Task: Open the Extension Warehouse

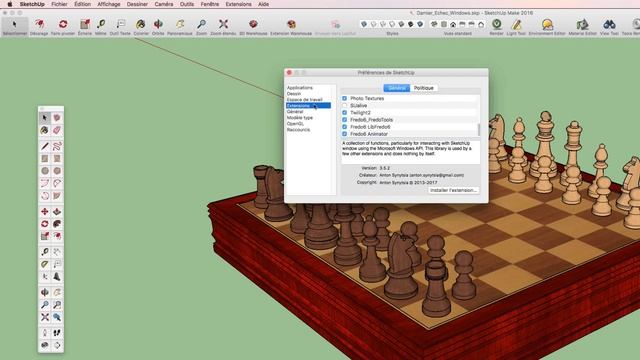Action: 291,27
